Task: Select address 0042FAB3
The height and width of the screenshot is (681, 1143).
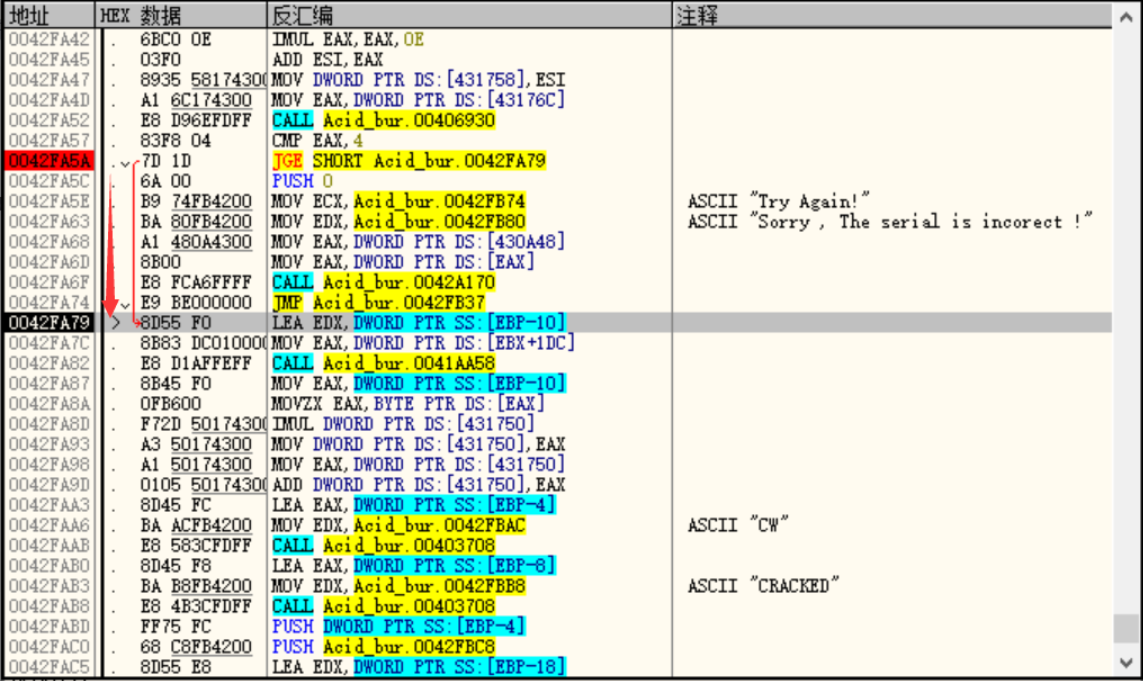Action: [49, 585]
